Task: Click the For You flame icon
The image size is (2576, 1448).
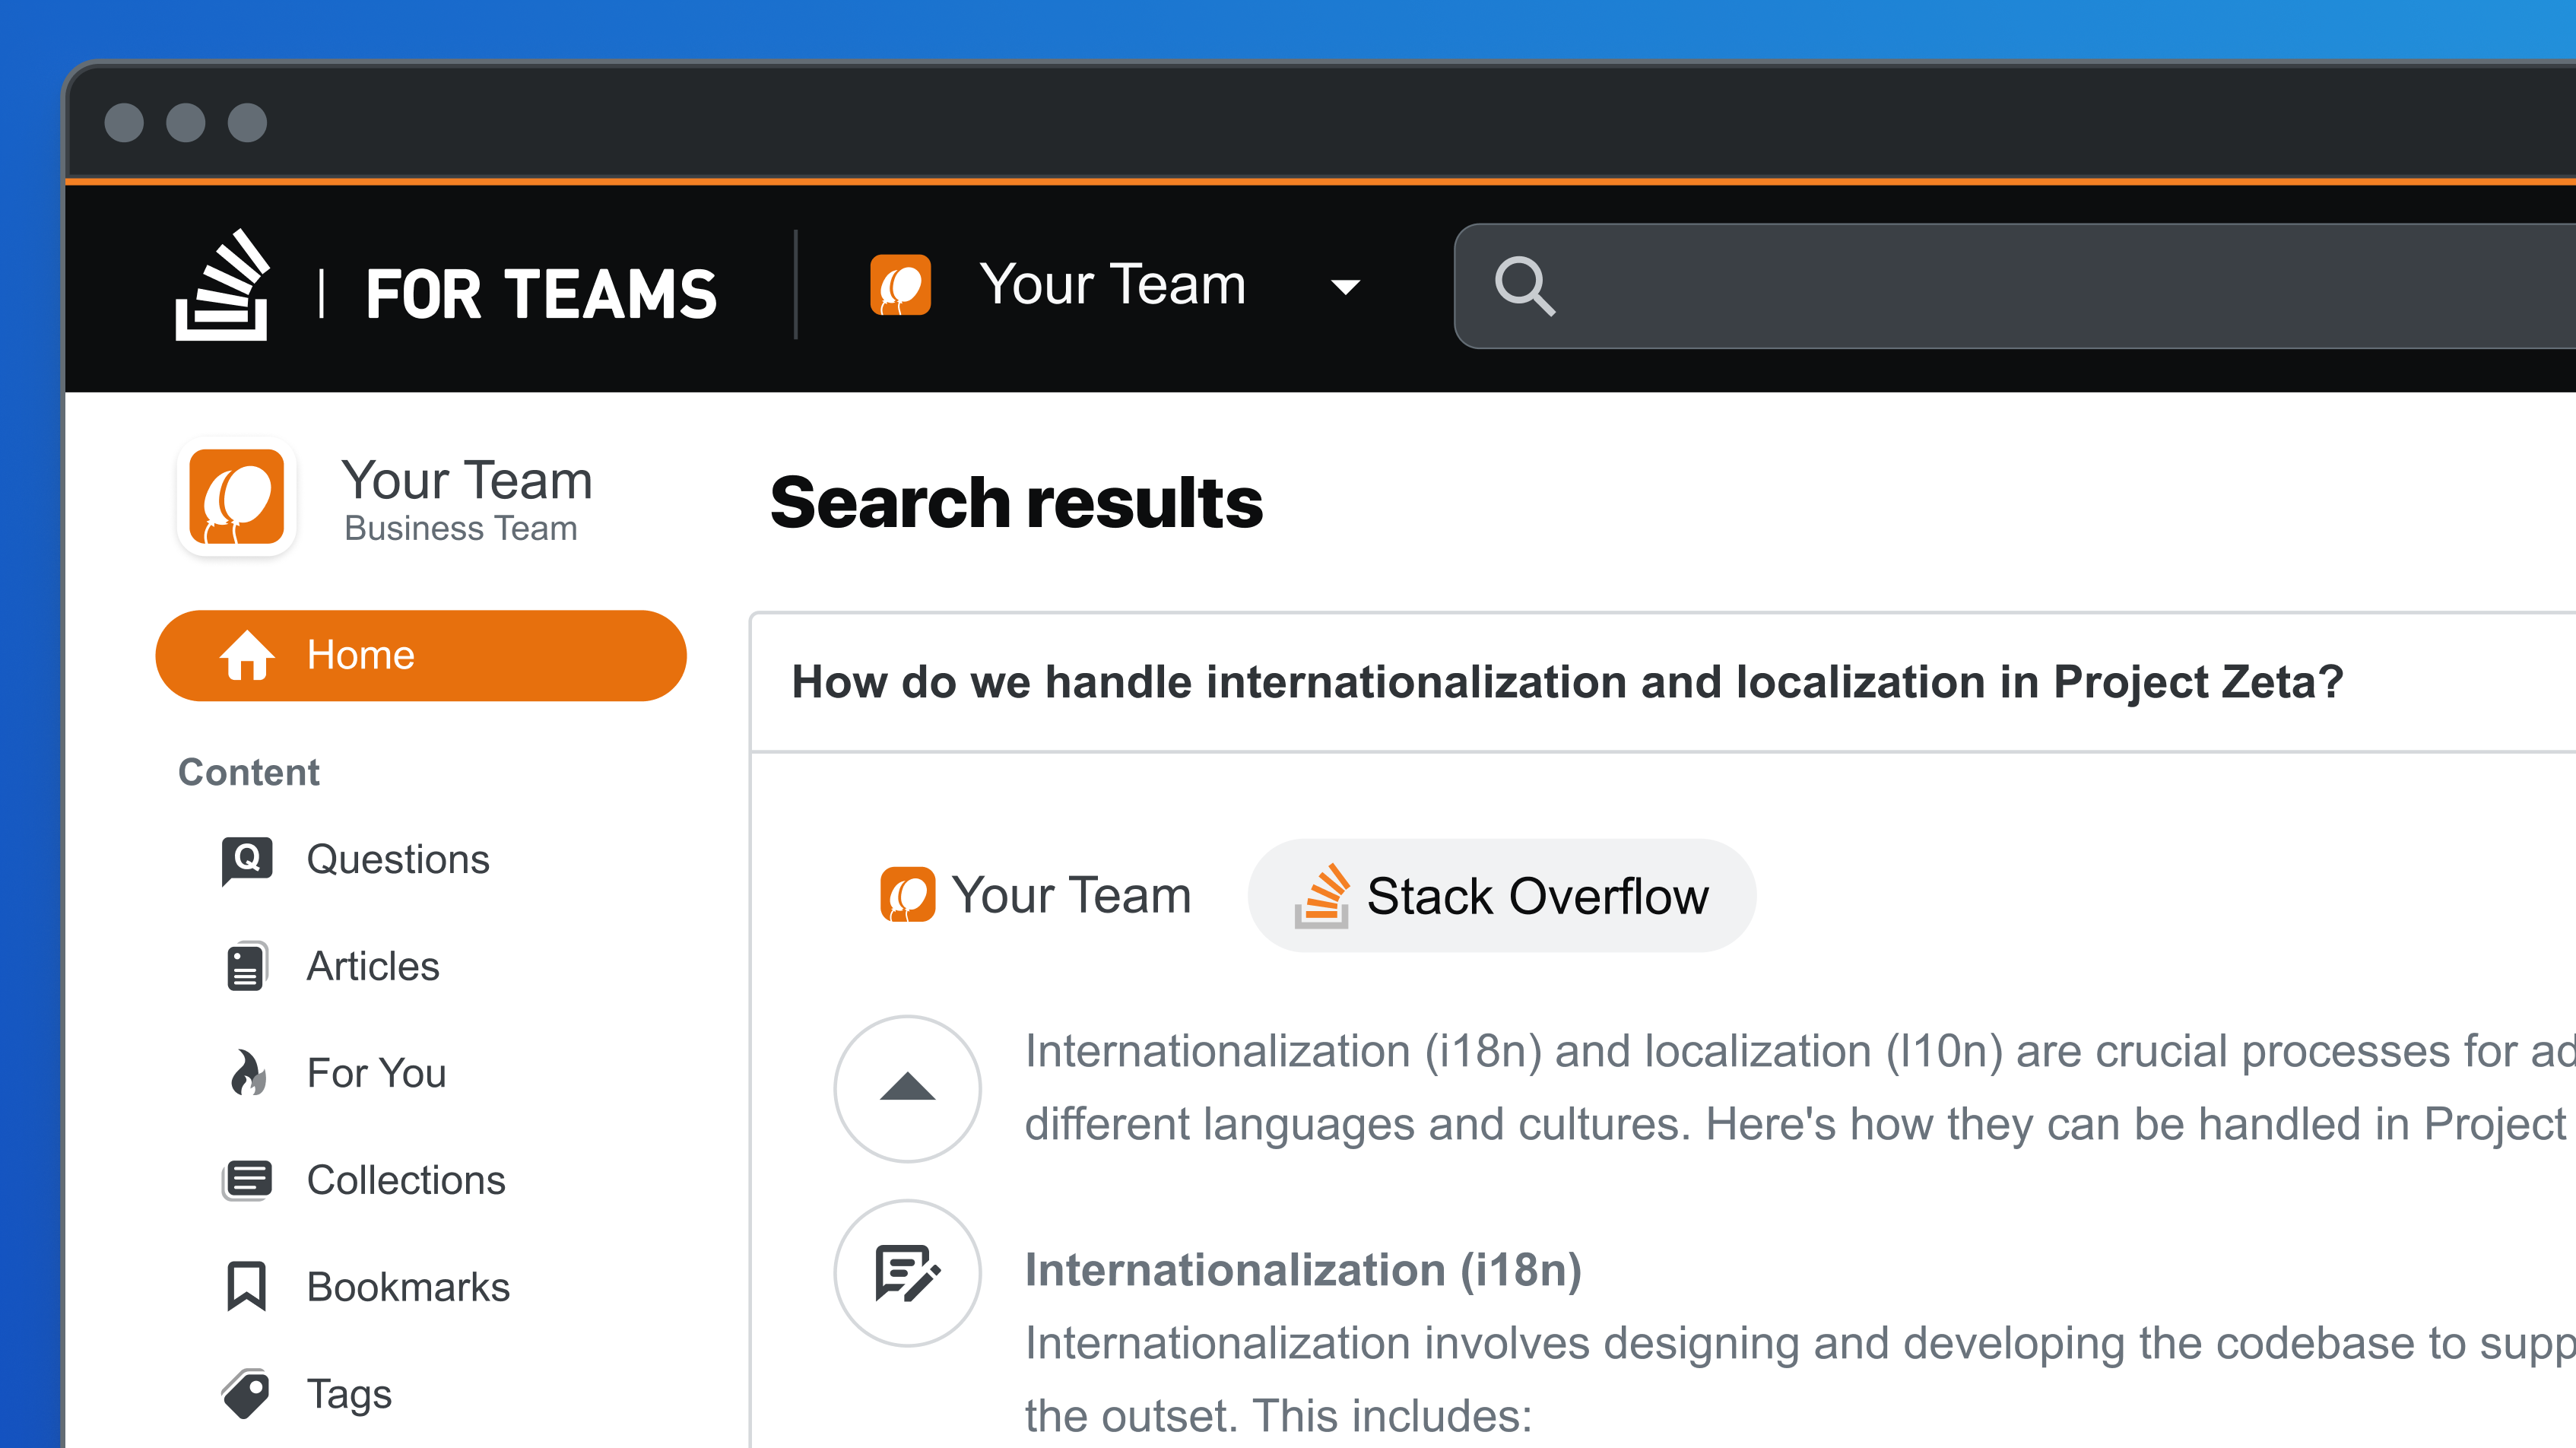Action: [247, 1073]
